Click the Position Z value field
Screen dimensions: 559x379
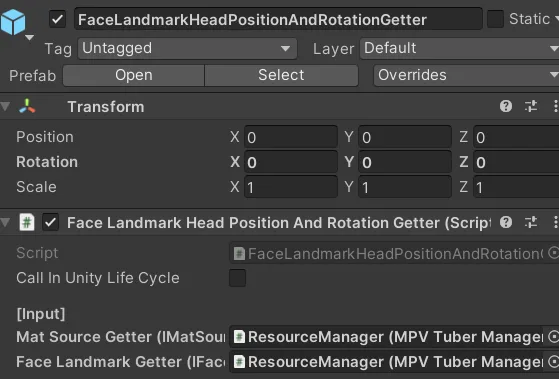pos(516,137)
